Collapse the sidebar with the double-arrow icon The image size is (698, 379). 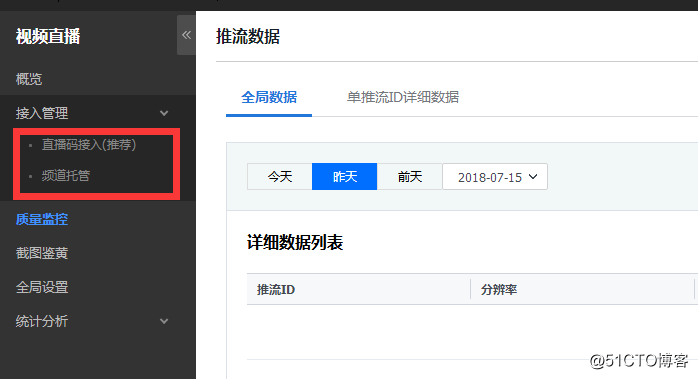tap(186, 35)
